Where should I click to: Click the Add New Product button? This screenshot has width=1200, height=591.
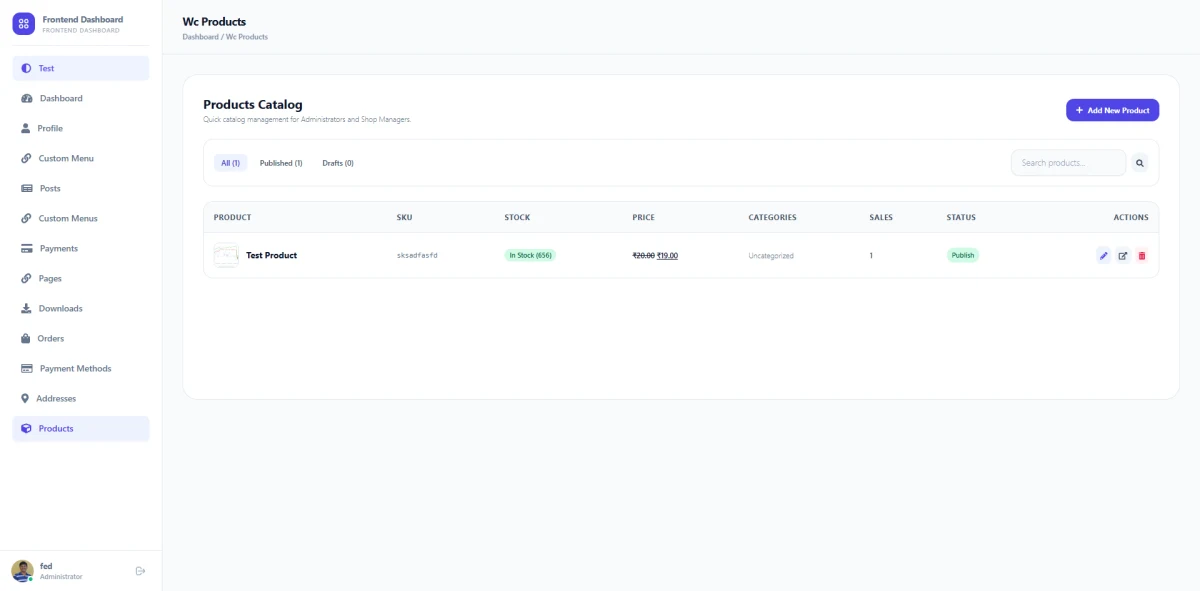click(x=1112, y=110)
